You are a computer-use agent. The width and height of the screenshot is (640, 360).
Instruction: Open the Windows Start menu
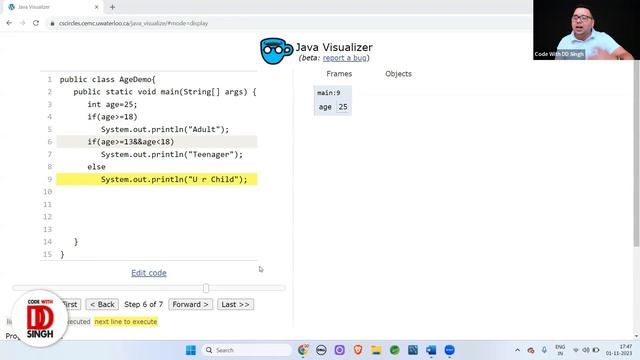[191, 350]
